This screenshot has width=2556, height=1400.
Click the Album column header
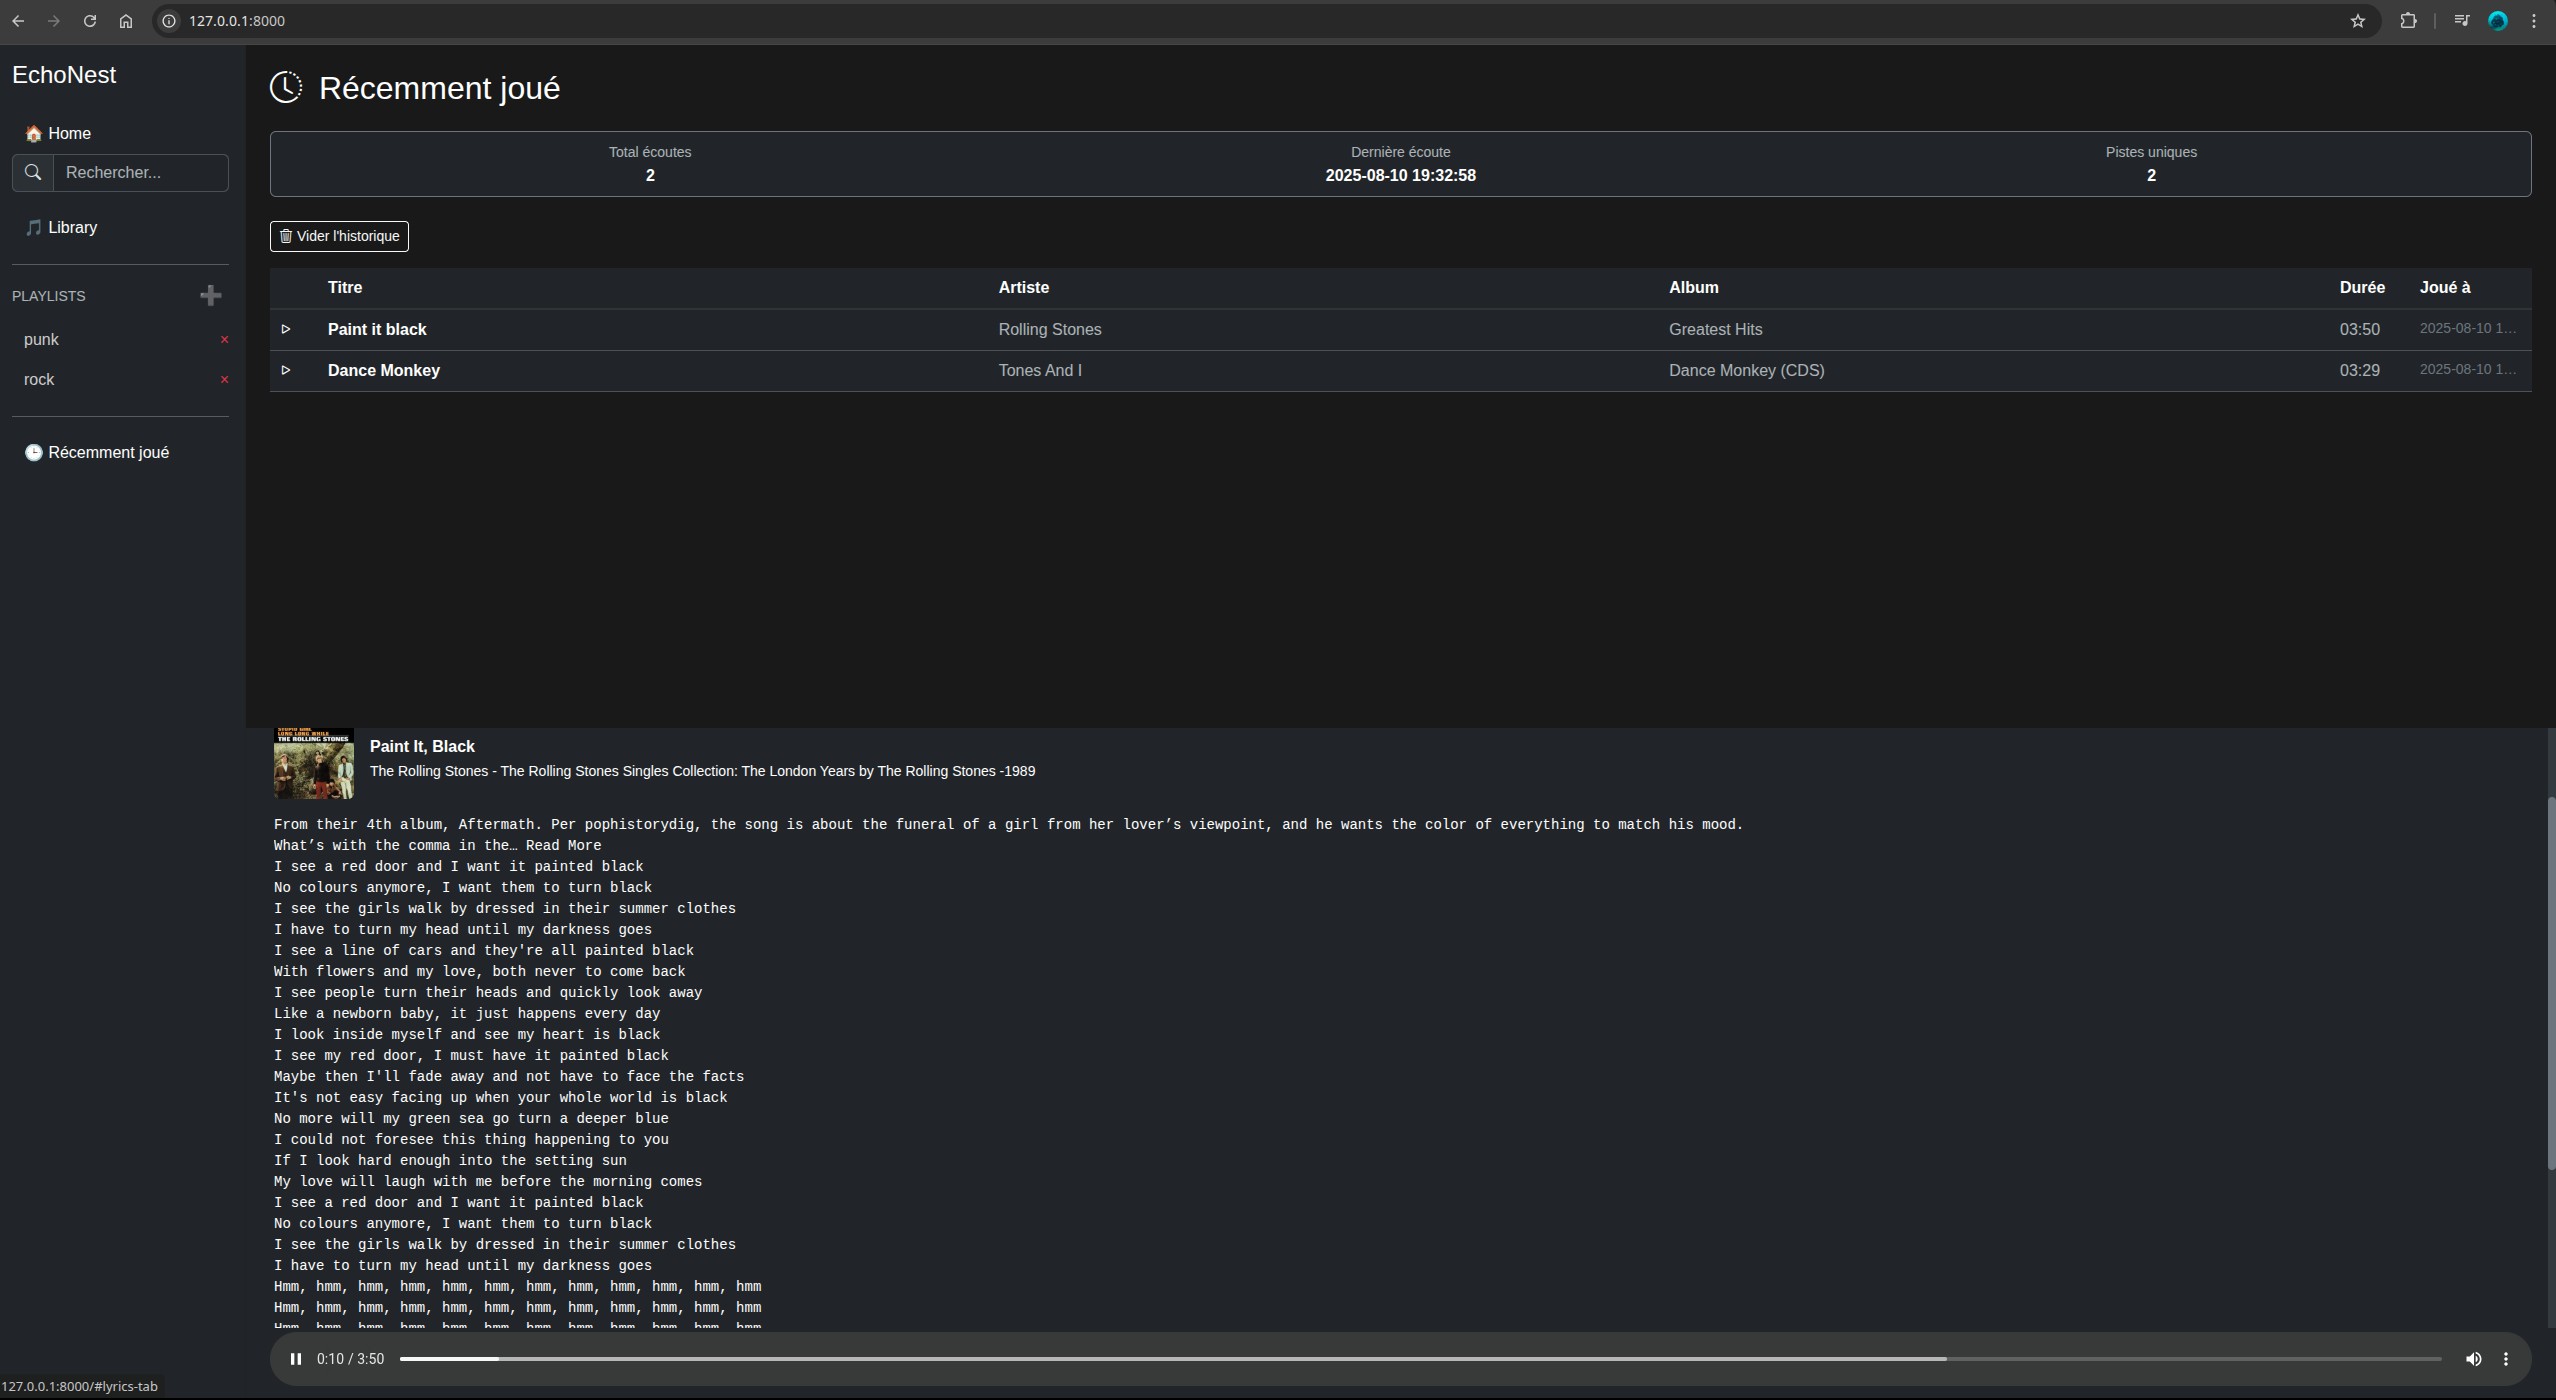tap(1693, 288)
